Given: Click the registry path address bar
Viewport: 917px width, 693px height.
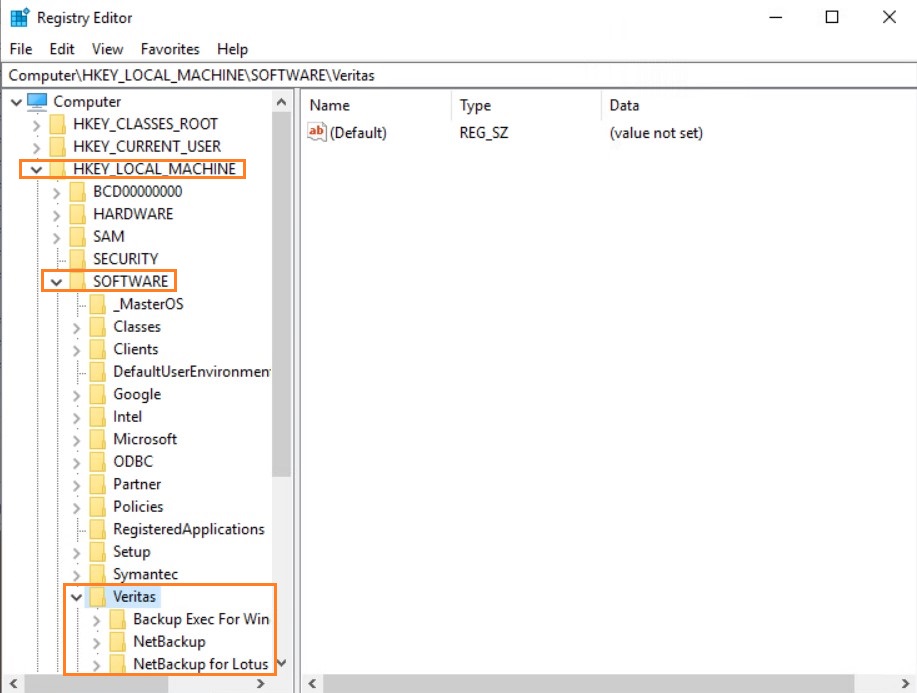Looking at the screenshot, I should coord(461,75).
